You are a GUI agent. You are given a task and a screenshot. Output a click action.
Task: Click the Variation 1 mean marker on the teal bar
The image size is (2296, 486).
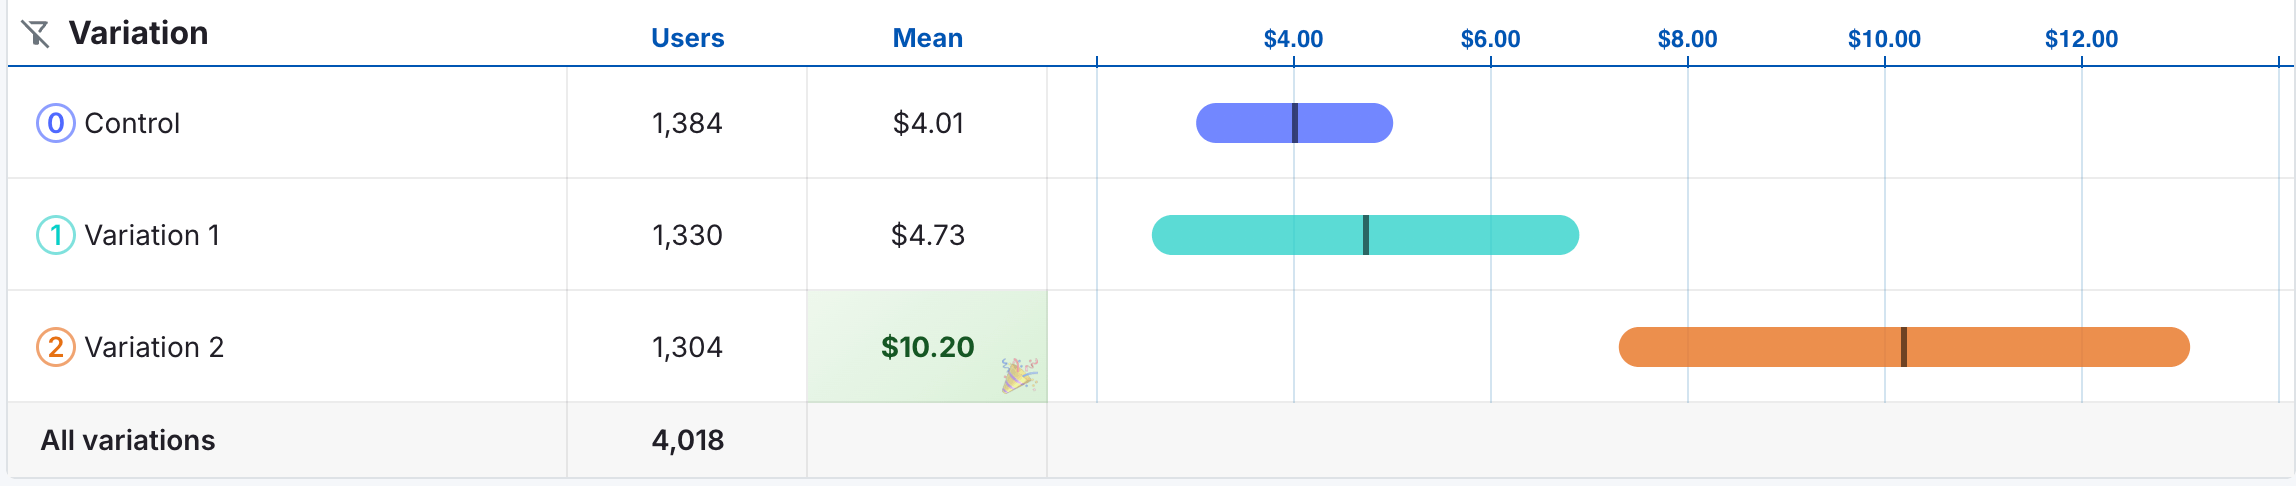pos(1366,235)
